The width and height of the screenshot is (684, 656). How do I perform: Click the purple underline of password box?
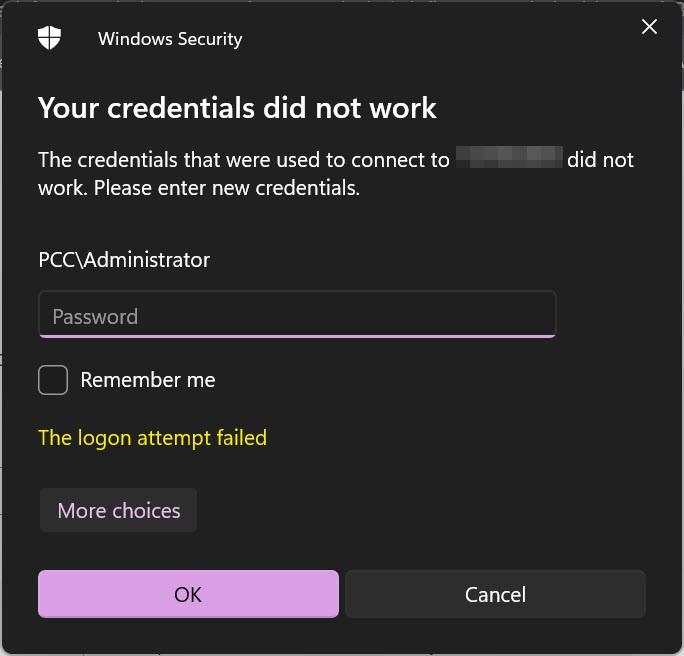297,336
